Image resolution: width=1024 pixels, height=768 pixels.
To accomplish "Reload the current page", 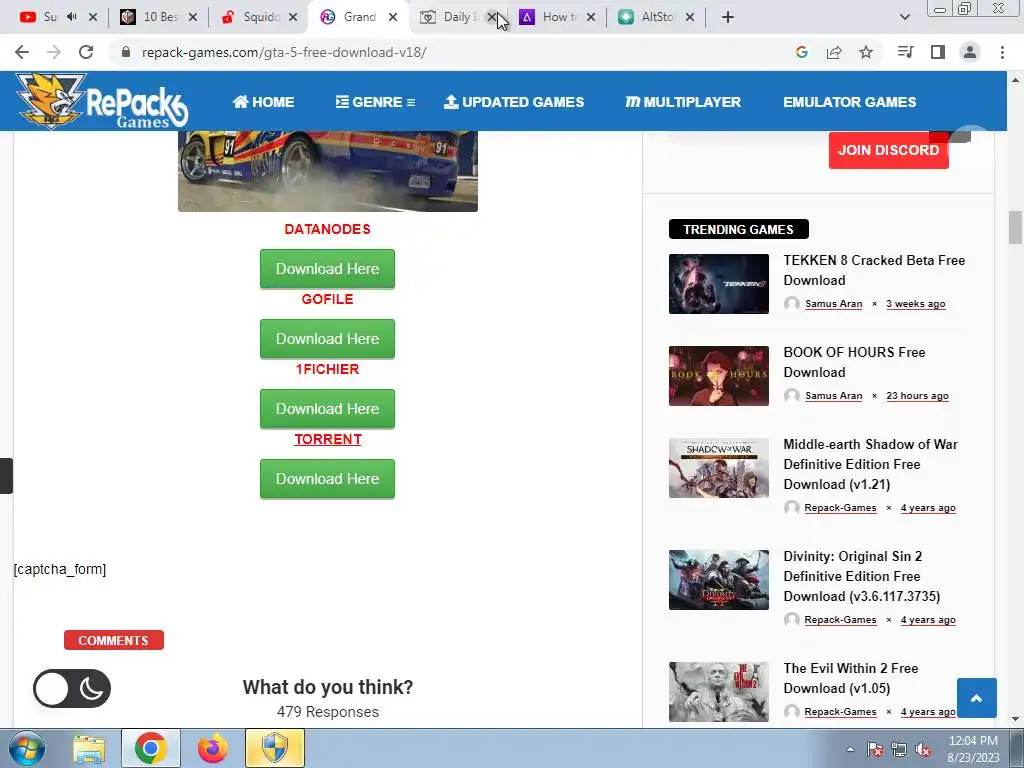I will click(86, 52).
